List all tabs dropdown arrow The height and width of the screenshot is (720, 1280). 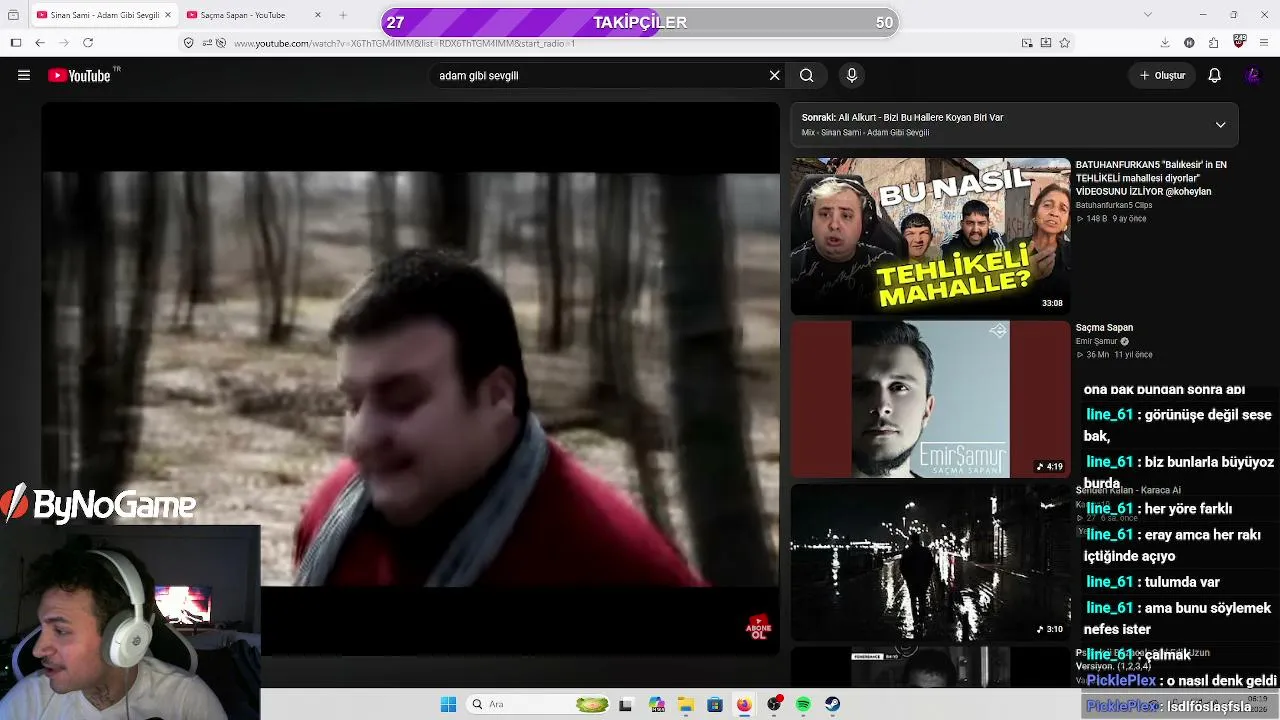(1147, 15)
